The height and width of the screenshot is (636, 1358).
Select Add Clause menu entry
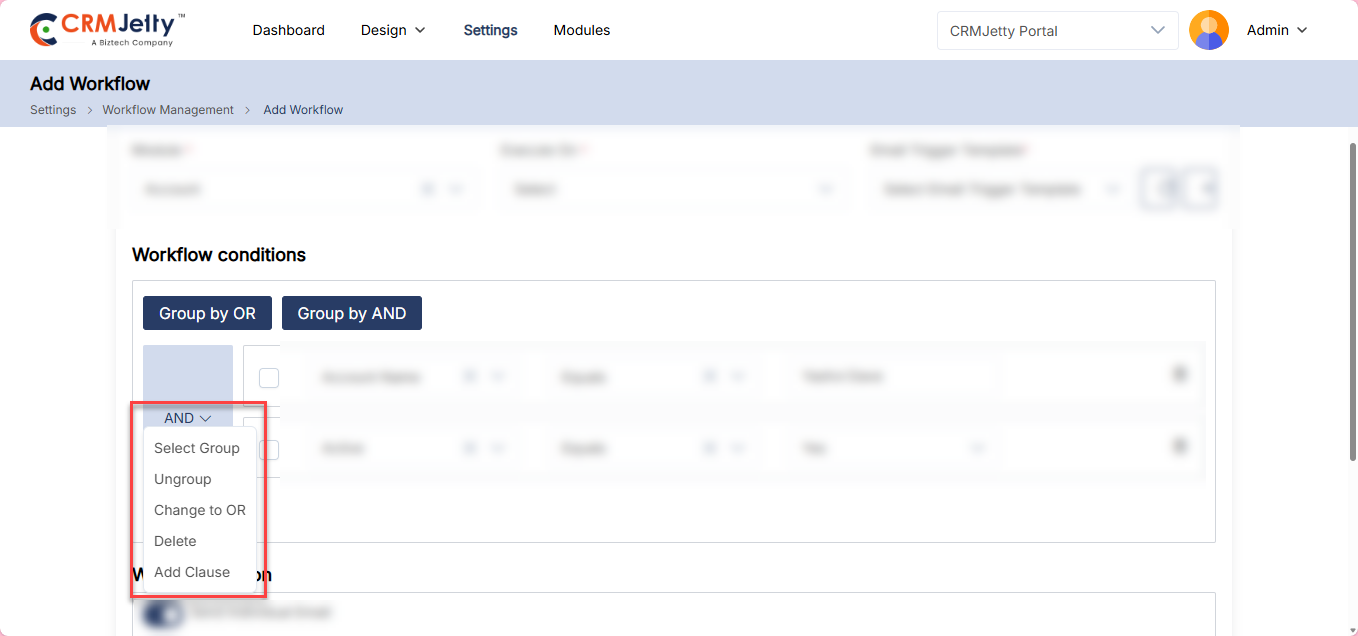[192, 572]
